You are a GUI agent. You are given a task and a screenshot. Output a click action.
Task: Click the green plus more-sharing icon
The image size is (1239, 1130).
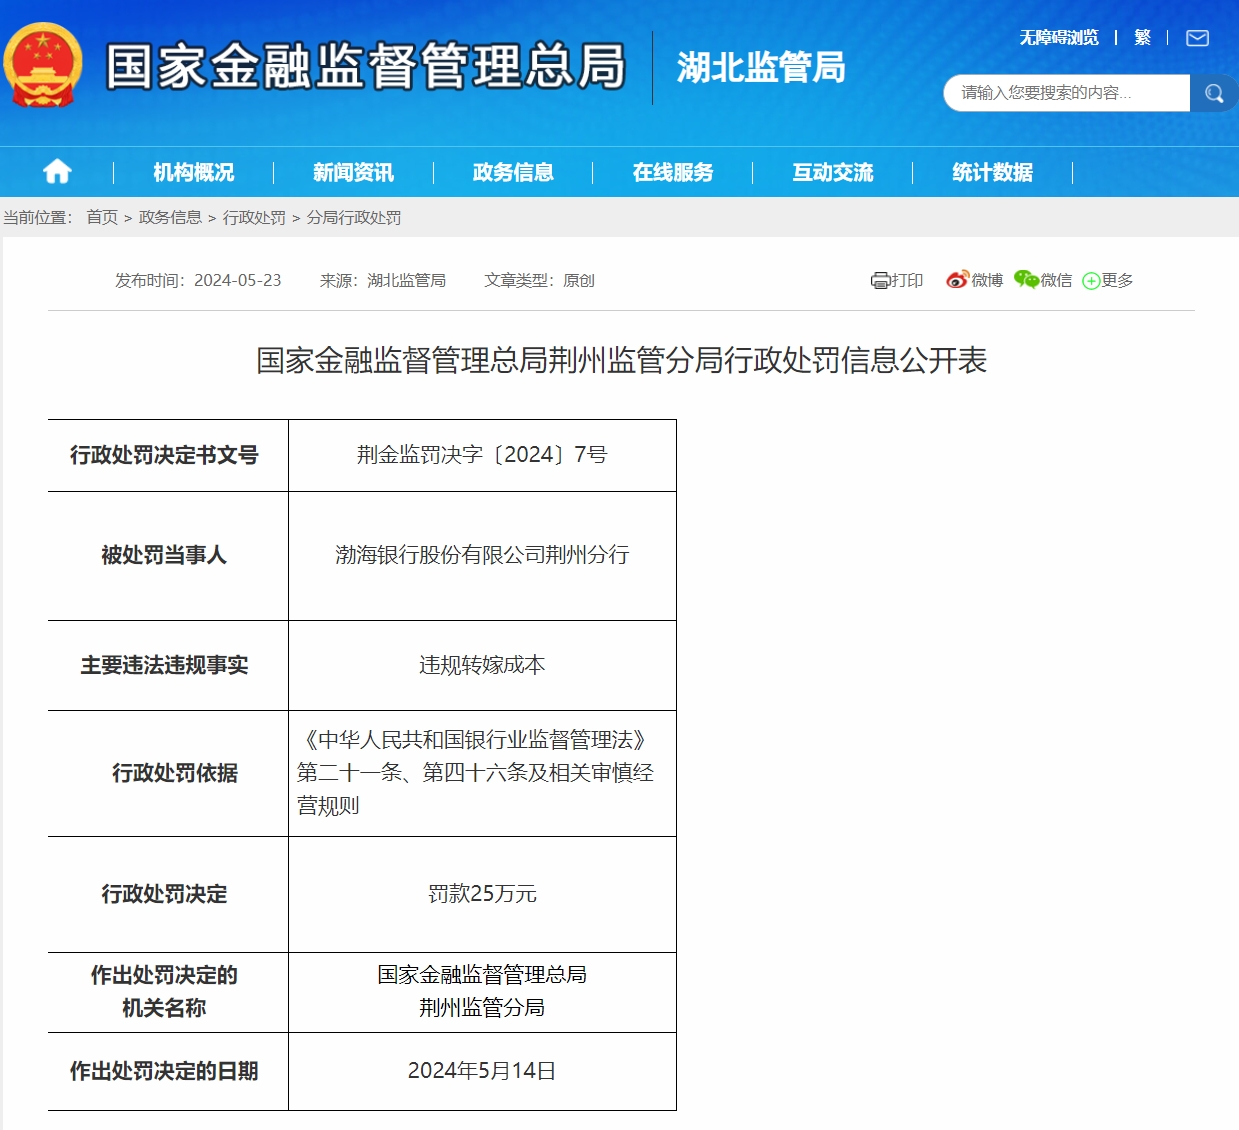[1091, 281]
